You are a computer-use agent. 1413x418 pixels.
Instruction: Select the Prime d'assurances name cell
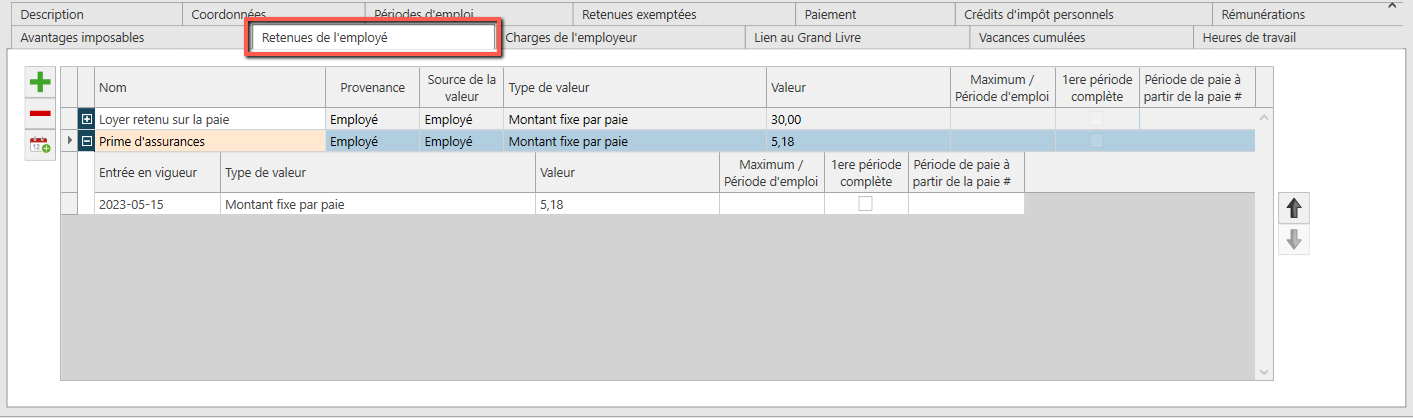tap(210, 141)
